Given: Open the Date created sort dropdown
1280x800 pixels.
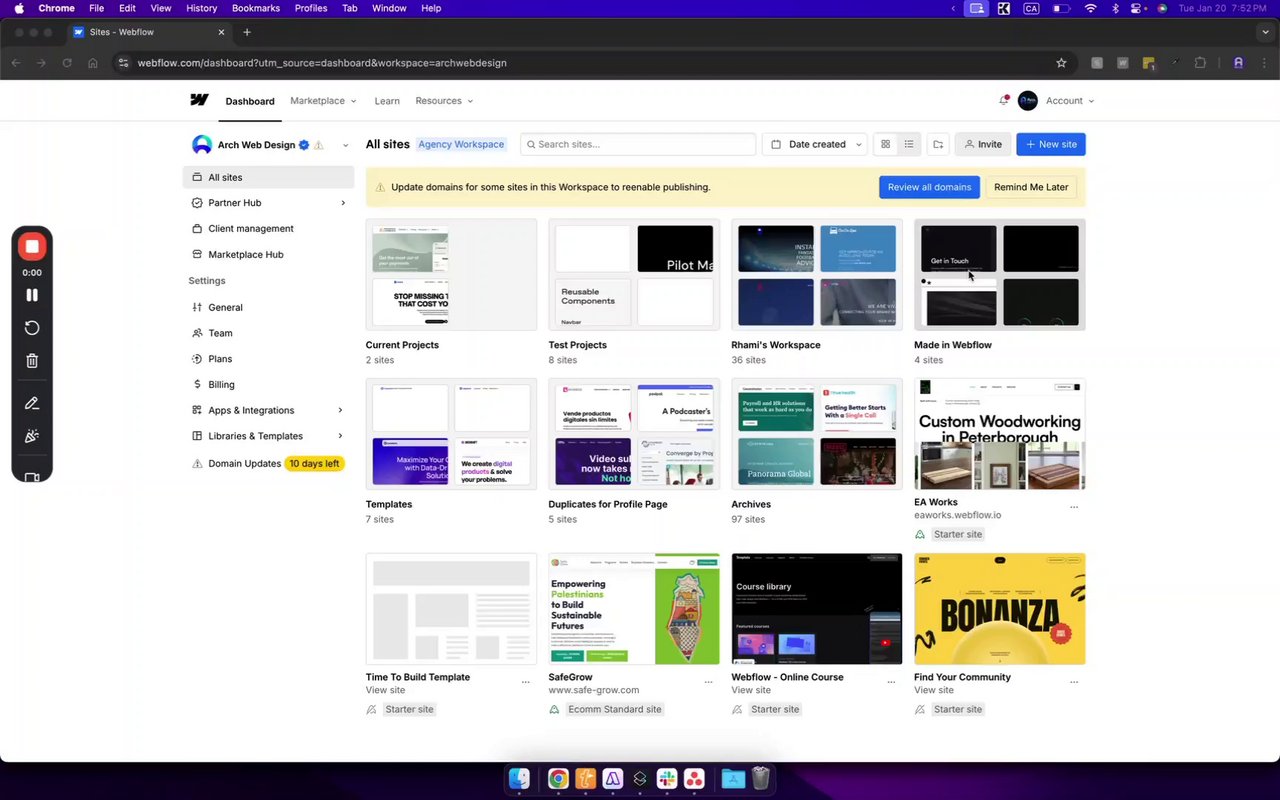Looking at the screenshot, I should click(x=816, y=144).
